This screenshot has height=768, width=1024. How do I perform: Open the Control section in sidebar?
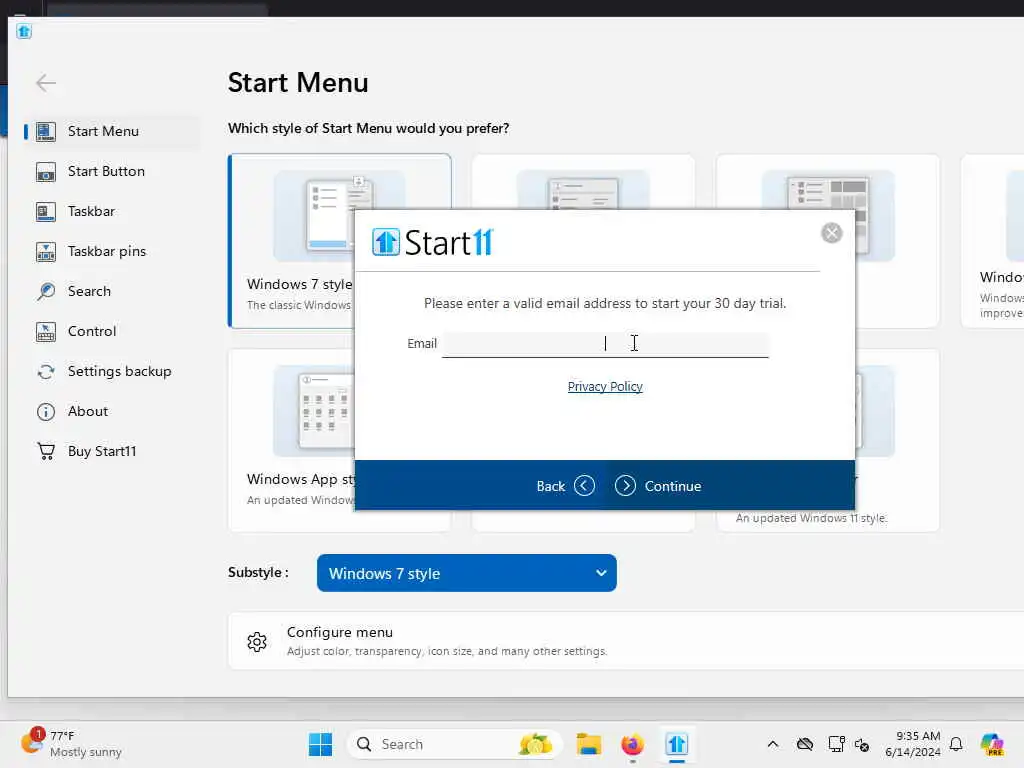coord(111,331)
